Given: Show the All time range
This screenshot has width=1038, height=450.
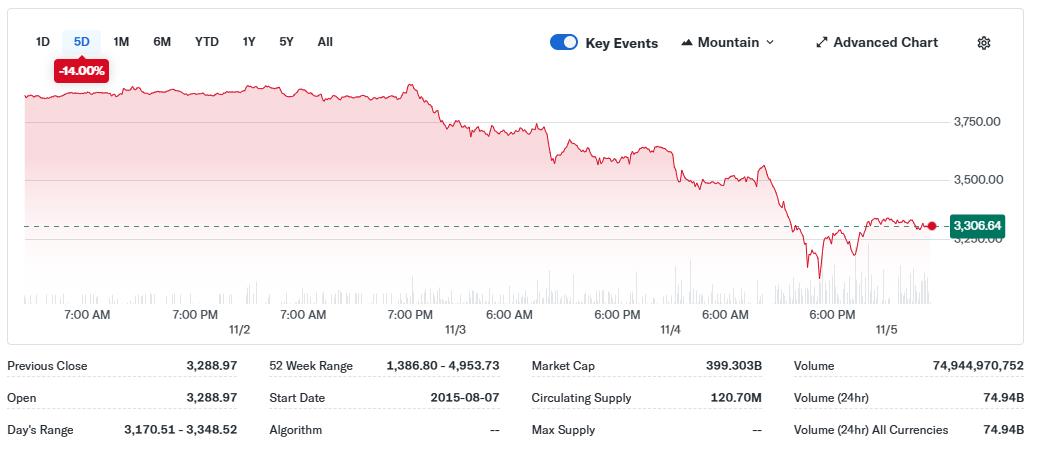Looking at the screenshot, I should click(325, 42).
